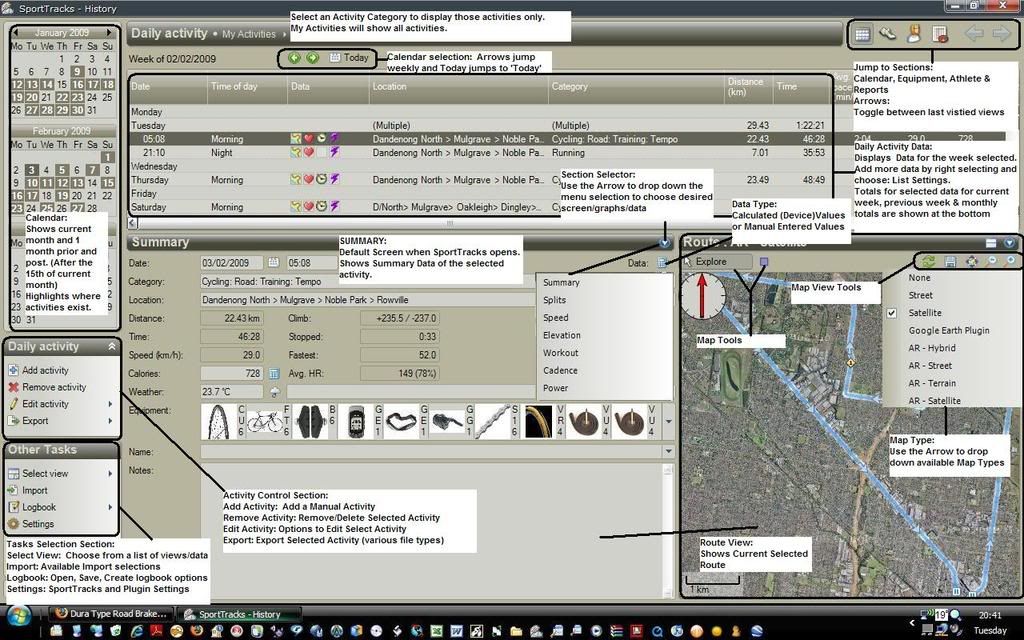Go to previous month in calendar
The width and height of the screenshot is (1024, 640).
(x=16, y=33)
